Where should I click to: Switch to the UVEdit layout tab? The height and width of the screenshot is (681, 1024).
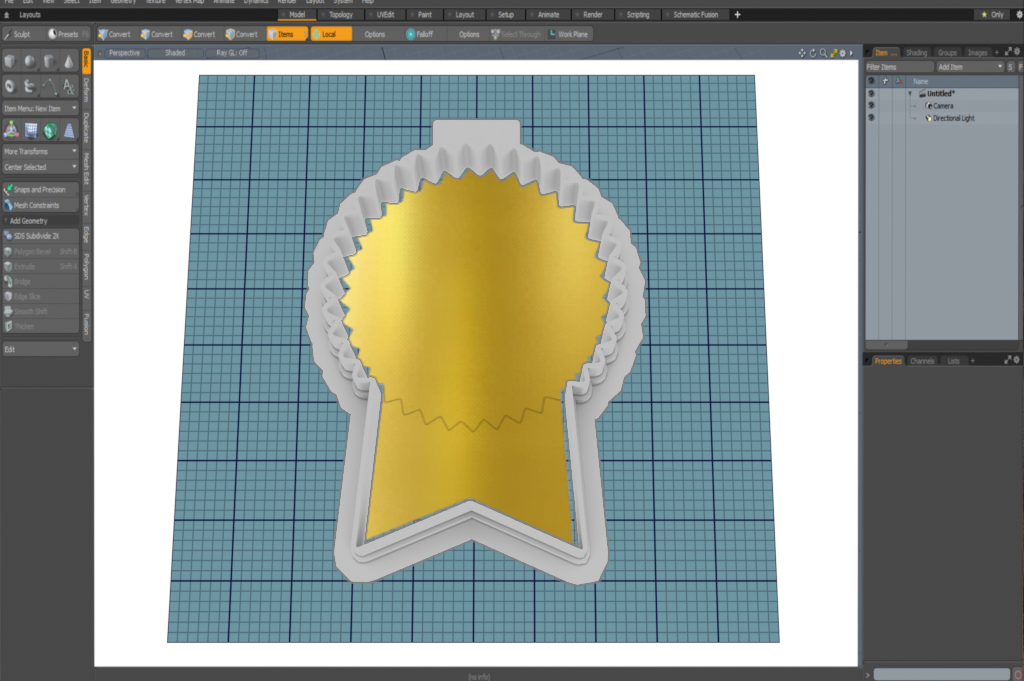coord(384,14)
